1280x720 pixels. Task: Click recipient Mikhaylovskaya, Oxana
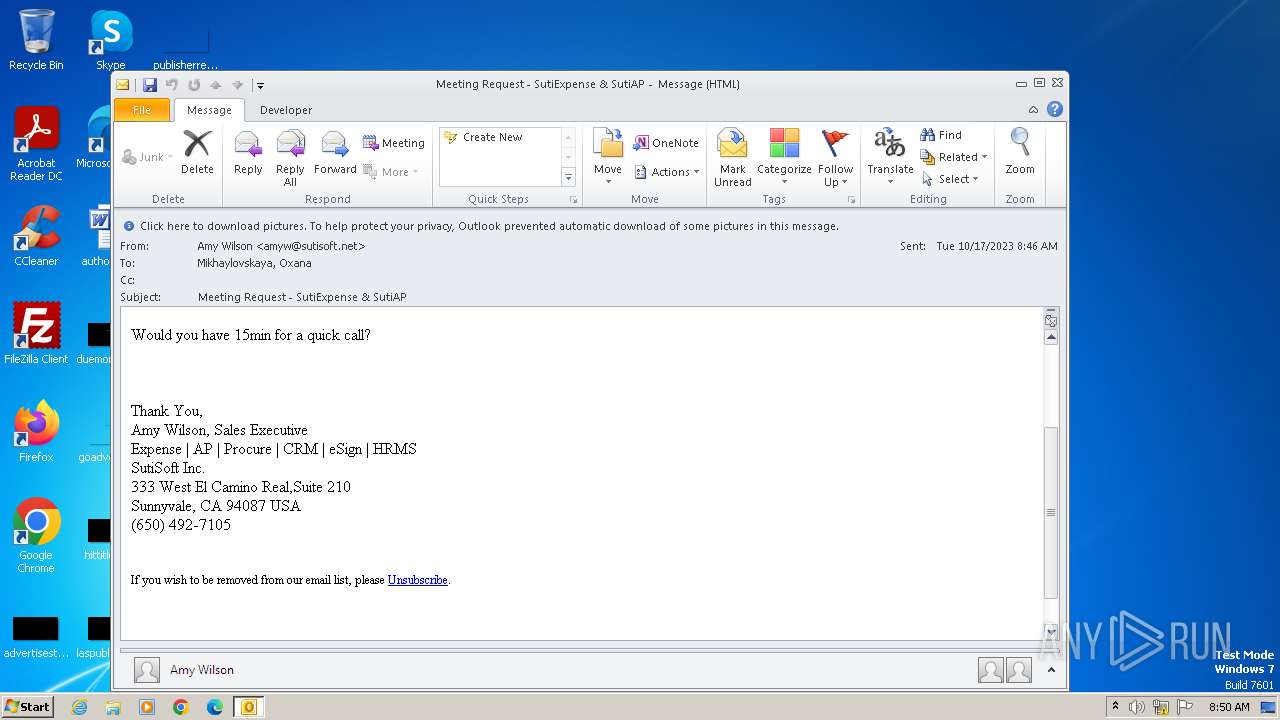pos(254,263)
